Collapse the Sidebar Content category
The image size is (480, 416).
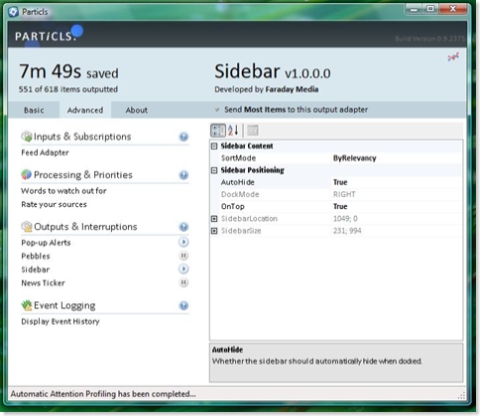pyautogui.click(x=214, y=146)
